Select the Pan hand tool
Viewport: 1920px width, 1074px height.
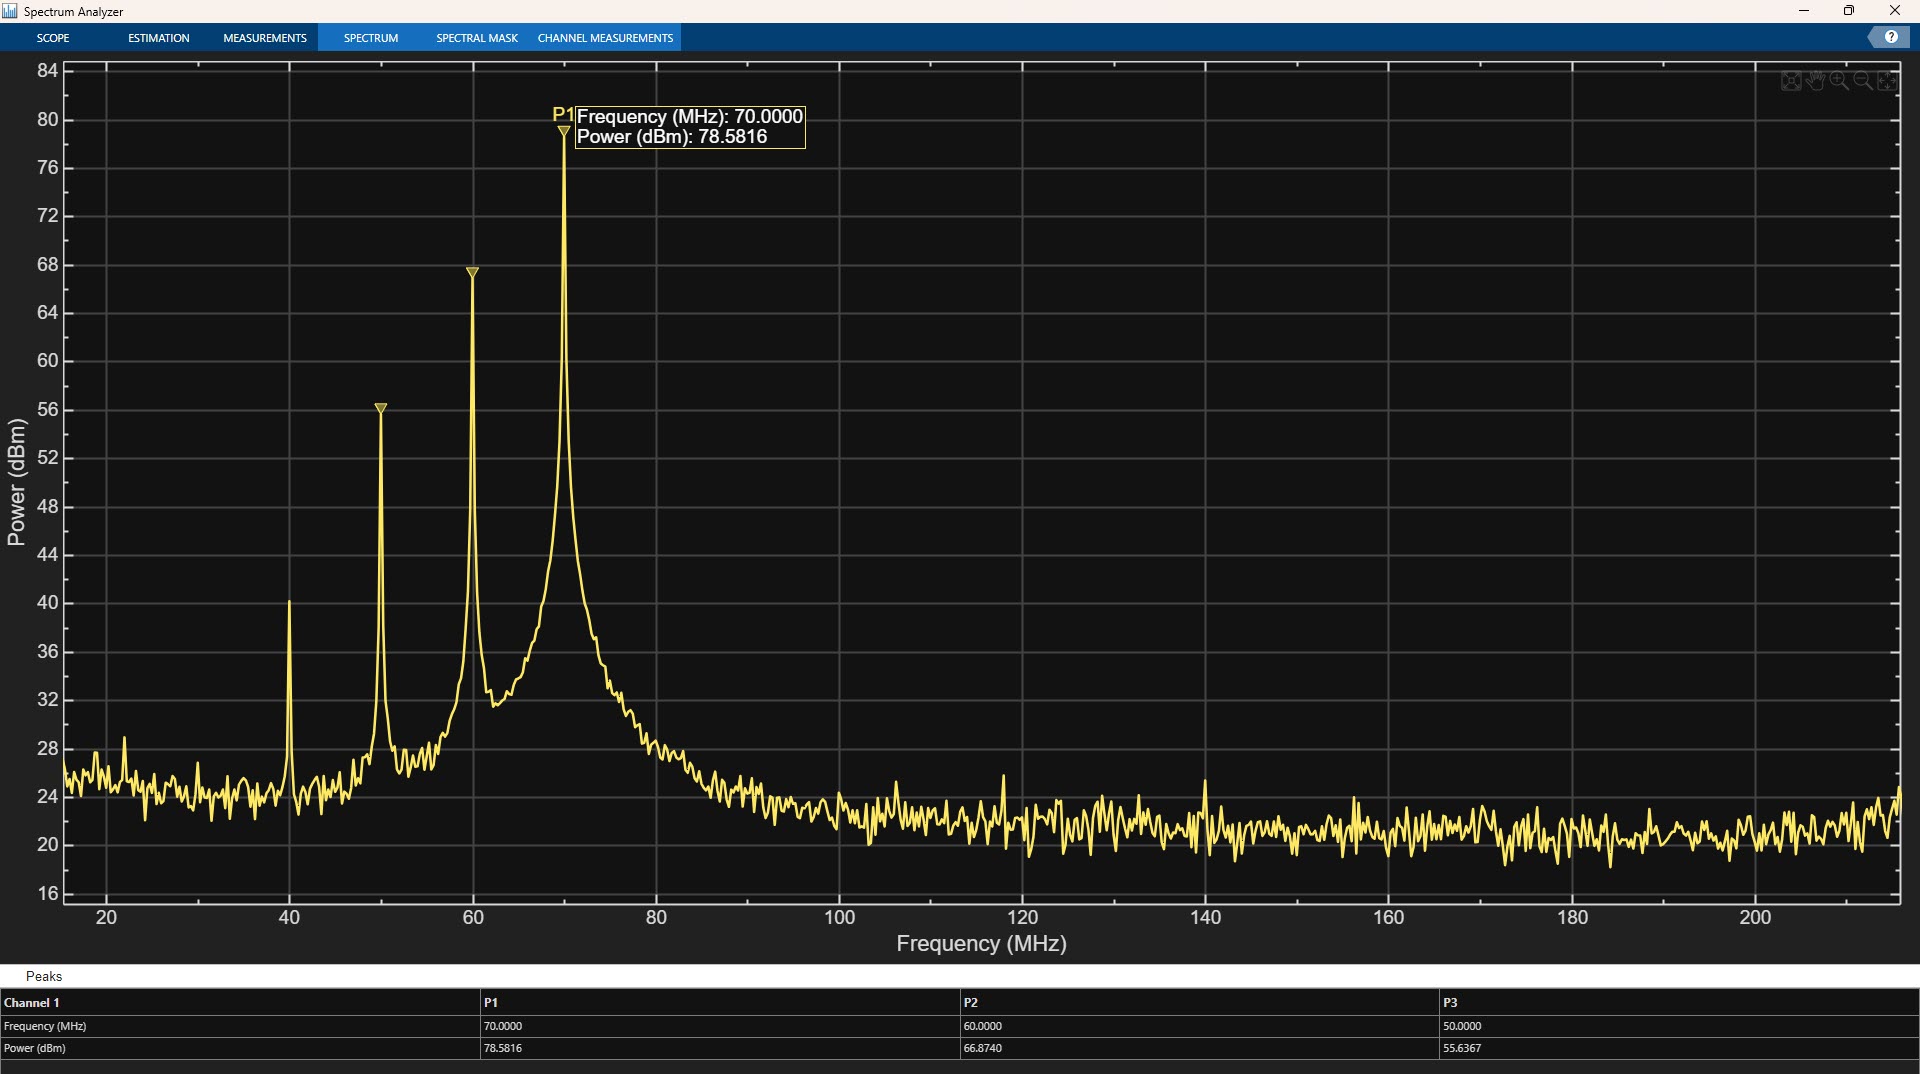1815,81
